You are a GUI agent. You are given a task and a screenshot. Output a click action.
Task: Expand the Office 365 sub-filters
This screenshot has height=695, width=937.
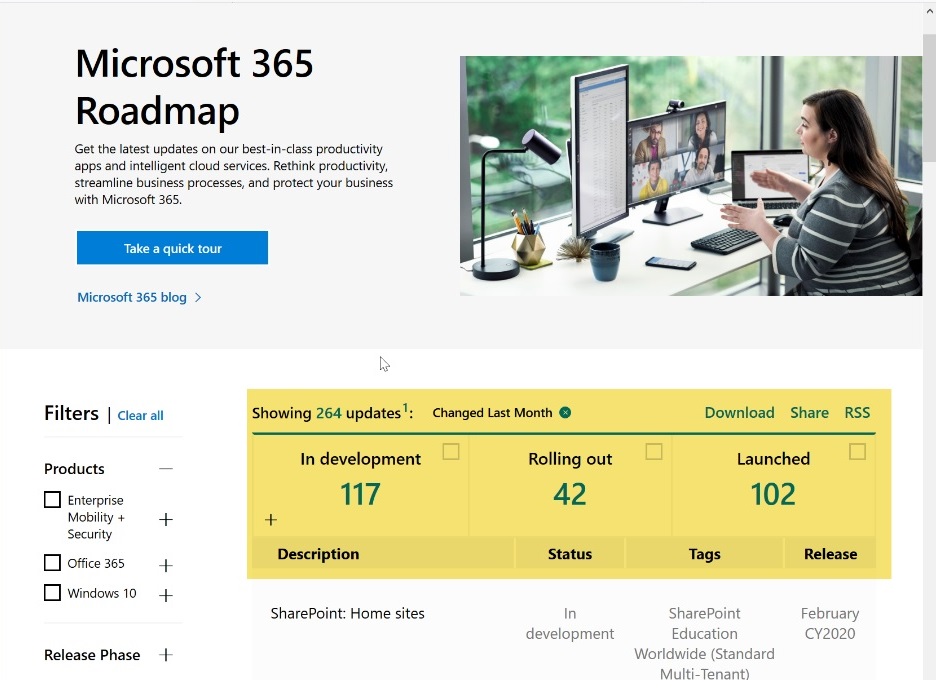[x=166, y=565]
